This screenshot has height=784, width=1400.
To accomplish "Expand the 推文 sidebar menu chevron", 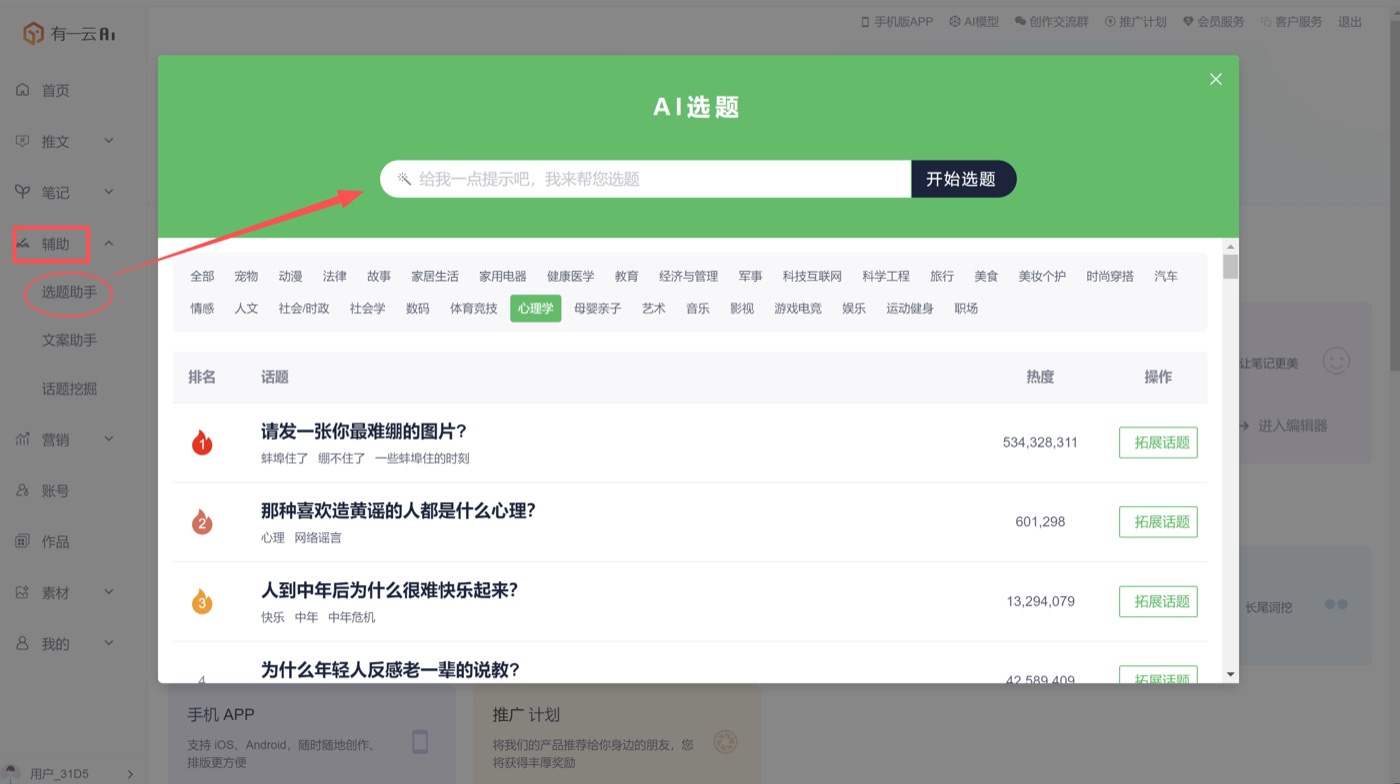I will coord(109,141).
